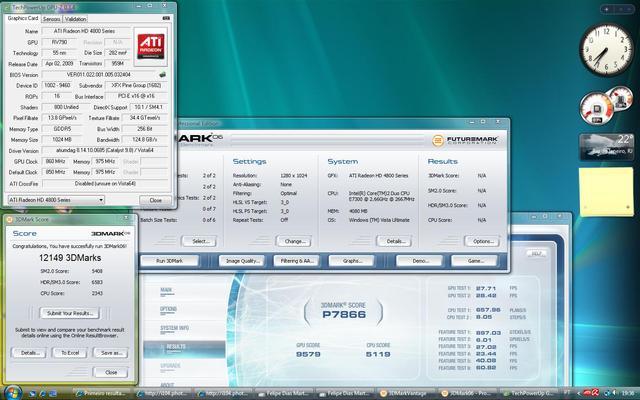Close the 3DMark Score dialog via Close button

(x=111, y=372)
